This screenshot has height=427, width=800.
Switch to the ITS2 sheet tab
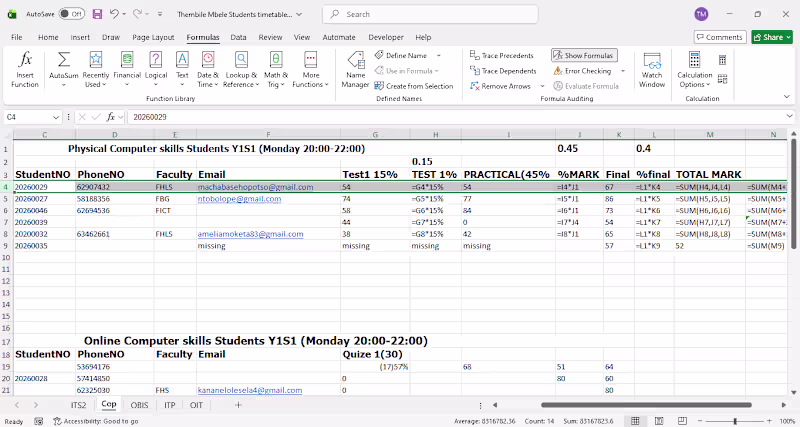pyautogui.click(x=79, y=405)
